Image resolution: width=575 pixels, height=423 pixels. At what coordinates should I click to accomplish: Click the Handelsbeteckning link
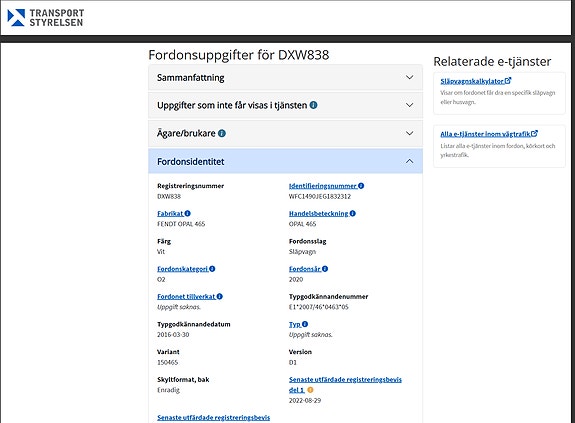(x=319, y=213)
